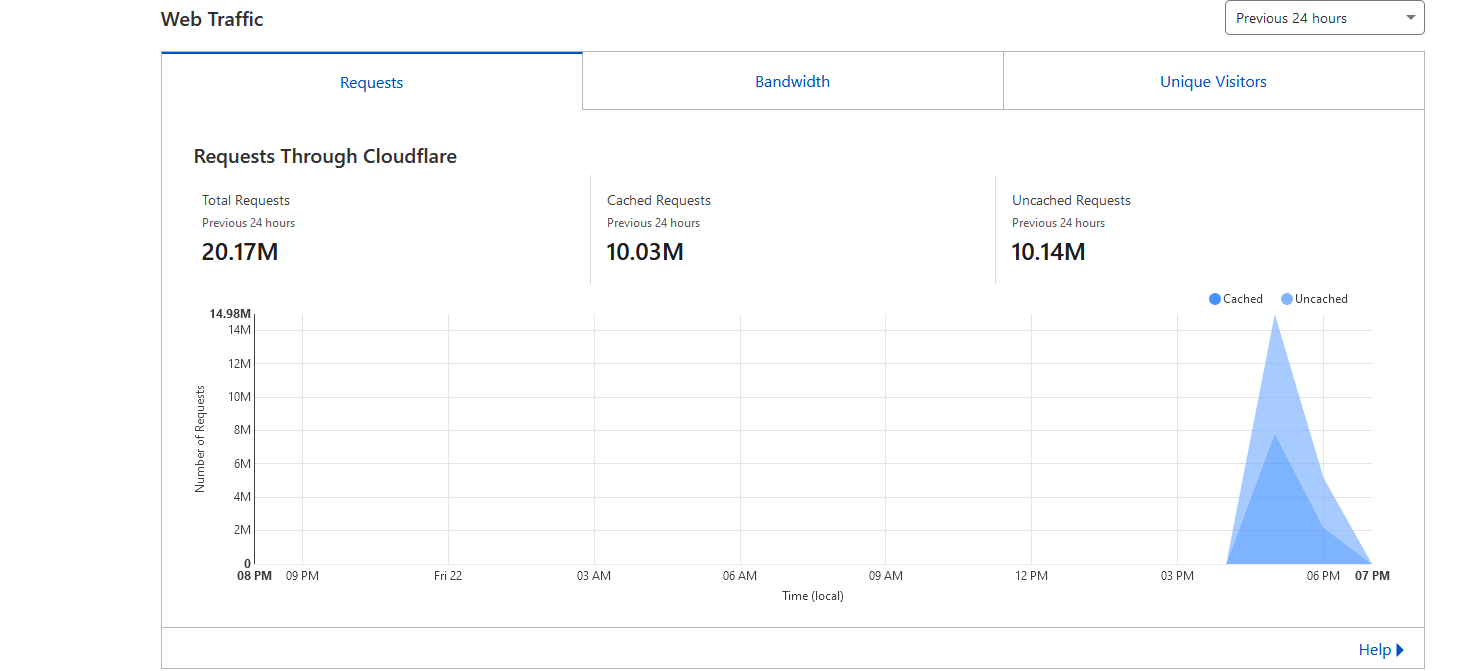Click the 06 PM label on the time axis
The image size is (1480, 671).
point(1323,576)
